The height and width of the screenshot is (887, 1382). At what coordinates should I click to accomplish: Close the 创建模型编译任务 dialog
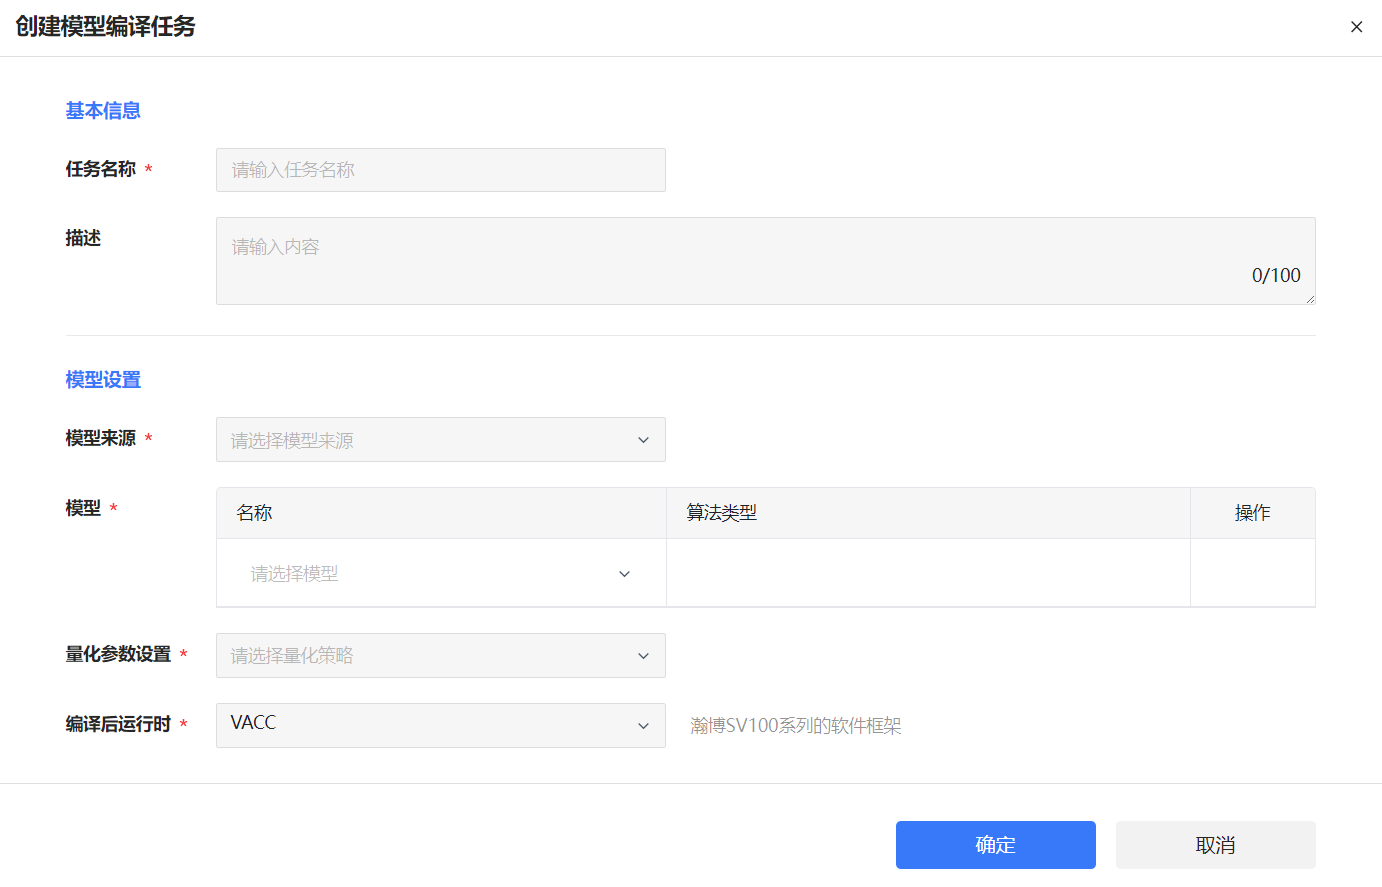tap(1356, 27)
